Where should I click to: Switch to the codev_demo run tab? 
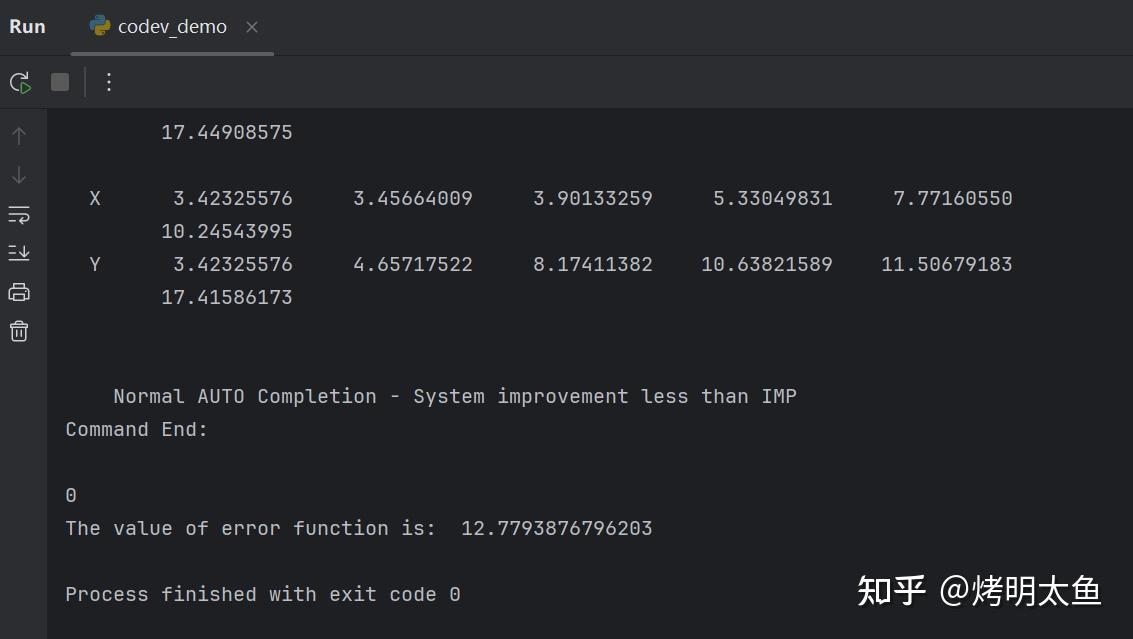click(x=172, y=27)
